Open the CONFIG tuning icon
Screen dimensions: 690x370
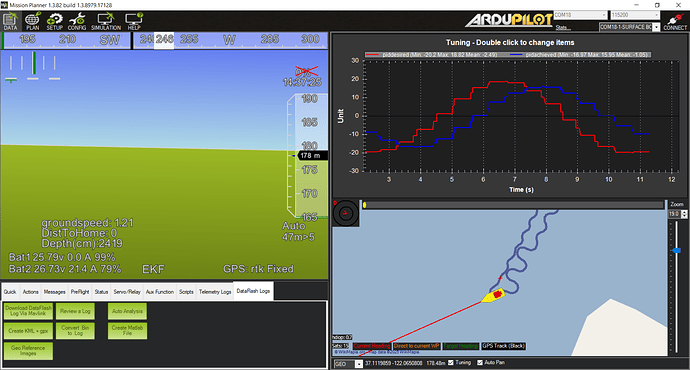[77, 21]
